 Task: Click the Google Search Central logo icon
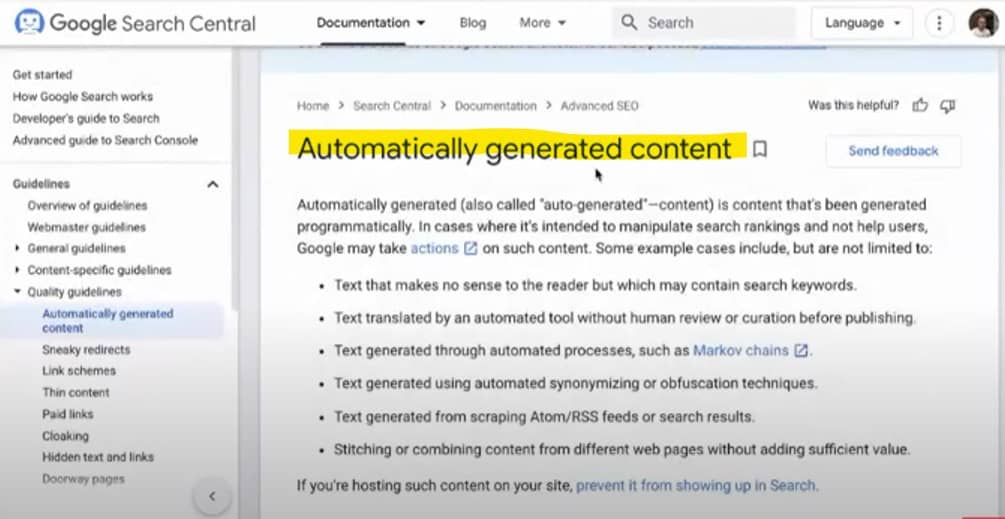tap(29, 22)
